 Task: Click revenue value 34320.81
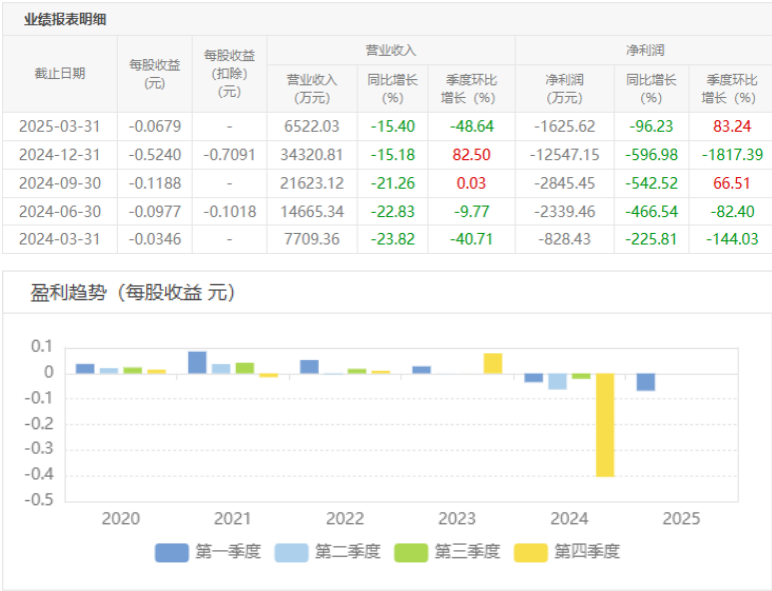tap(312, 155)
